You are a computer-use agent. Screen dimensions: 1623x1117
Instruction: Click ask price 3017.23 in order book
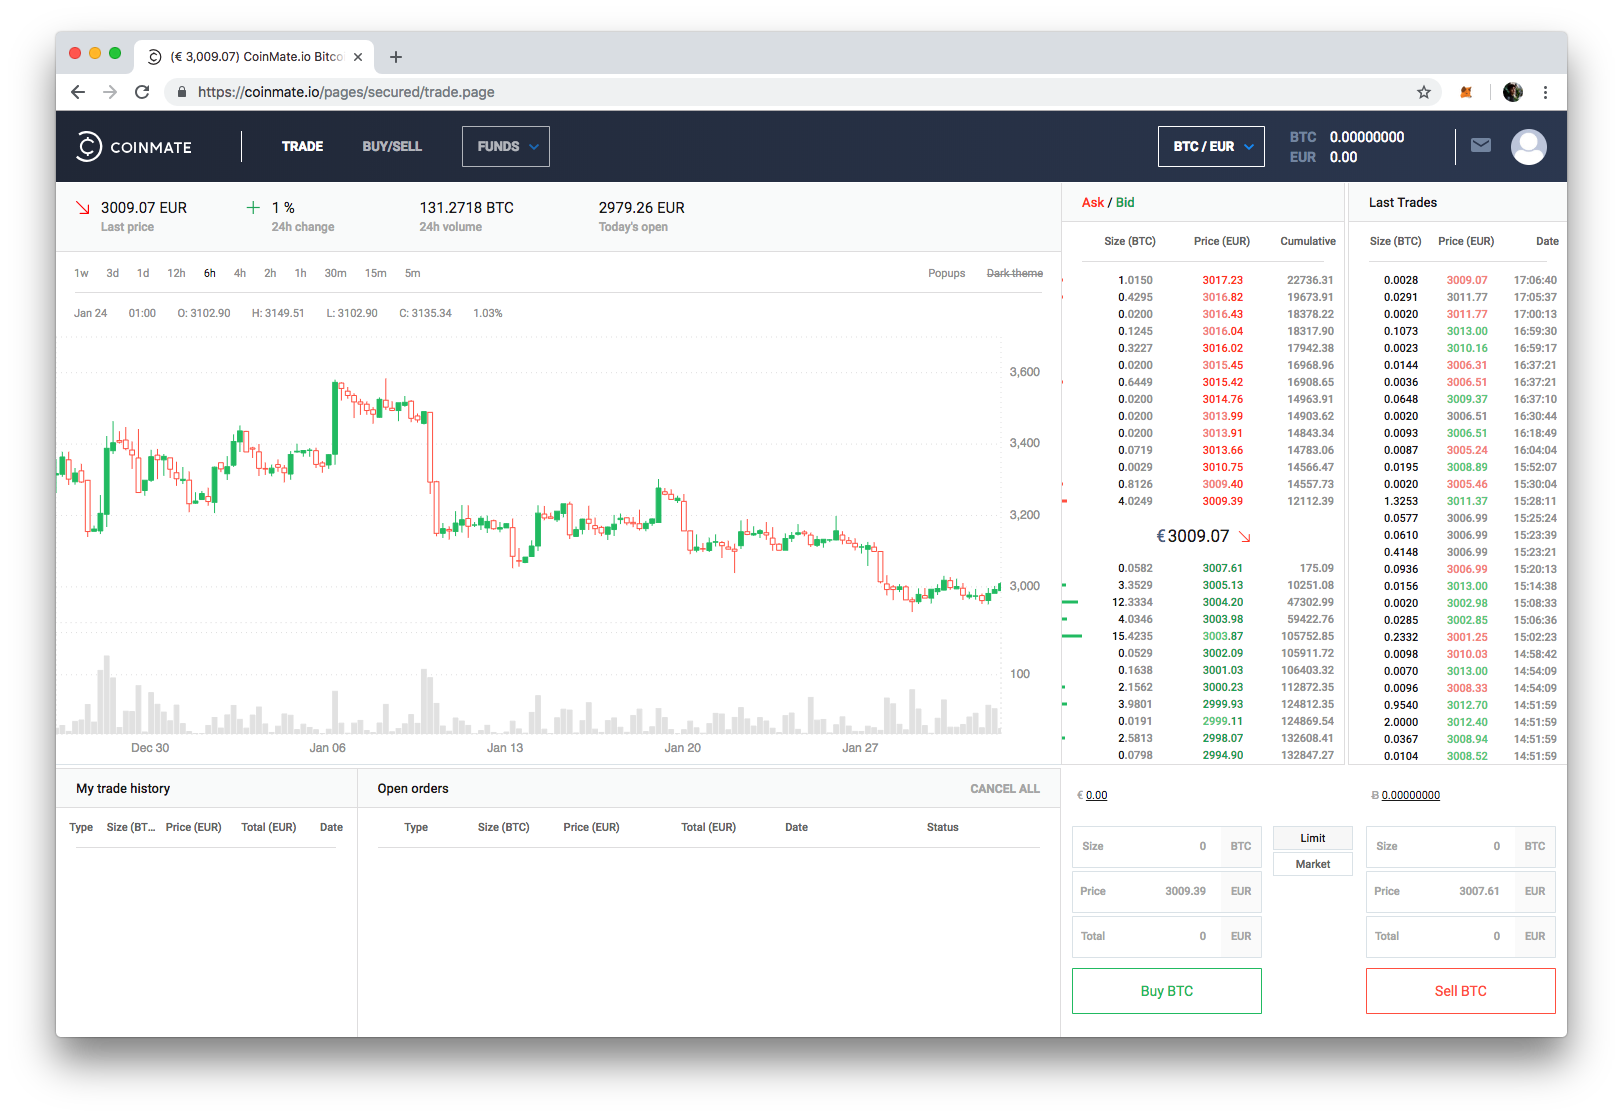[1222, 281]
